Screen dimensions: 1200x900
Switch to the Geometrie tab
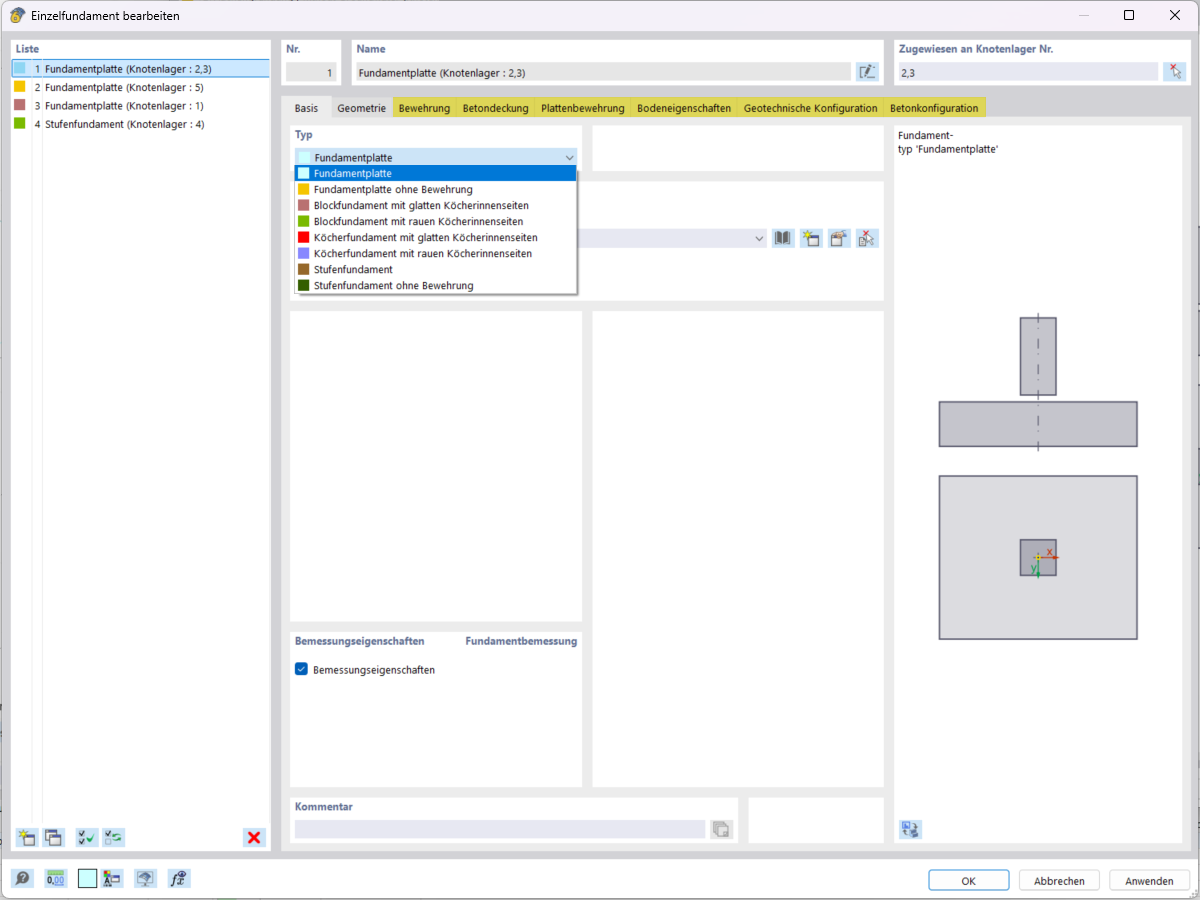point(361,108)
